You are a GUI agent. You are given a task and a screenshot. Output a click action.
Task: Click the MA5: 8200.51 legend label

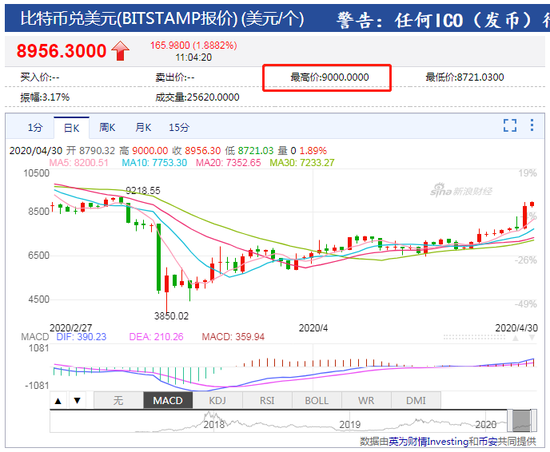[x=79, y=163]
